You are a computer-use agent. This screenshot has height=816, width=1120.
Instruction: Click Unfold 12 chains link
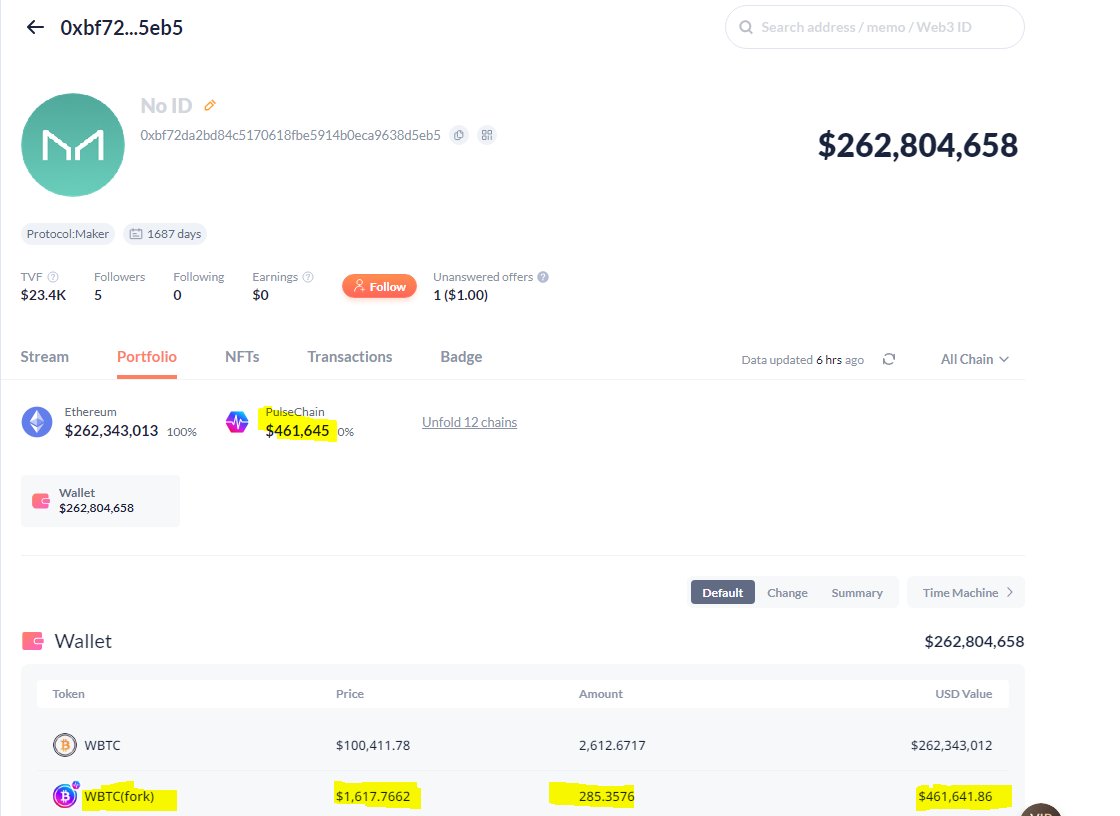click(469, 422)
